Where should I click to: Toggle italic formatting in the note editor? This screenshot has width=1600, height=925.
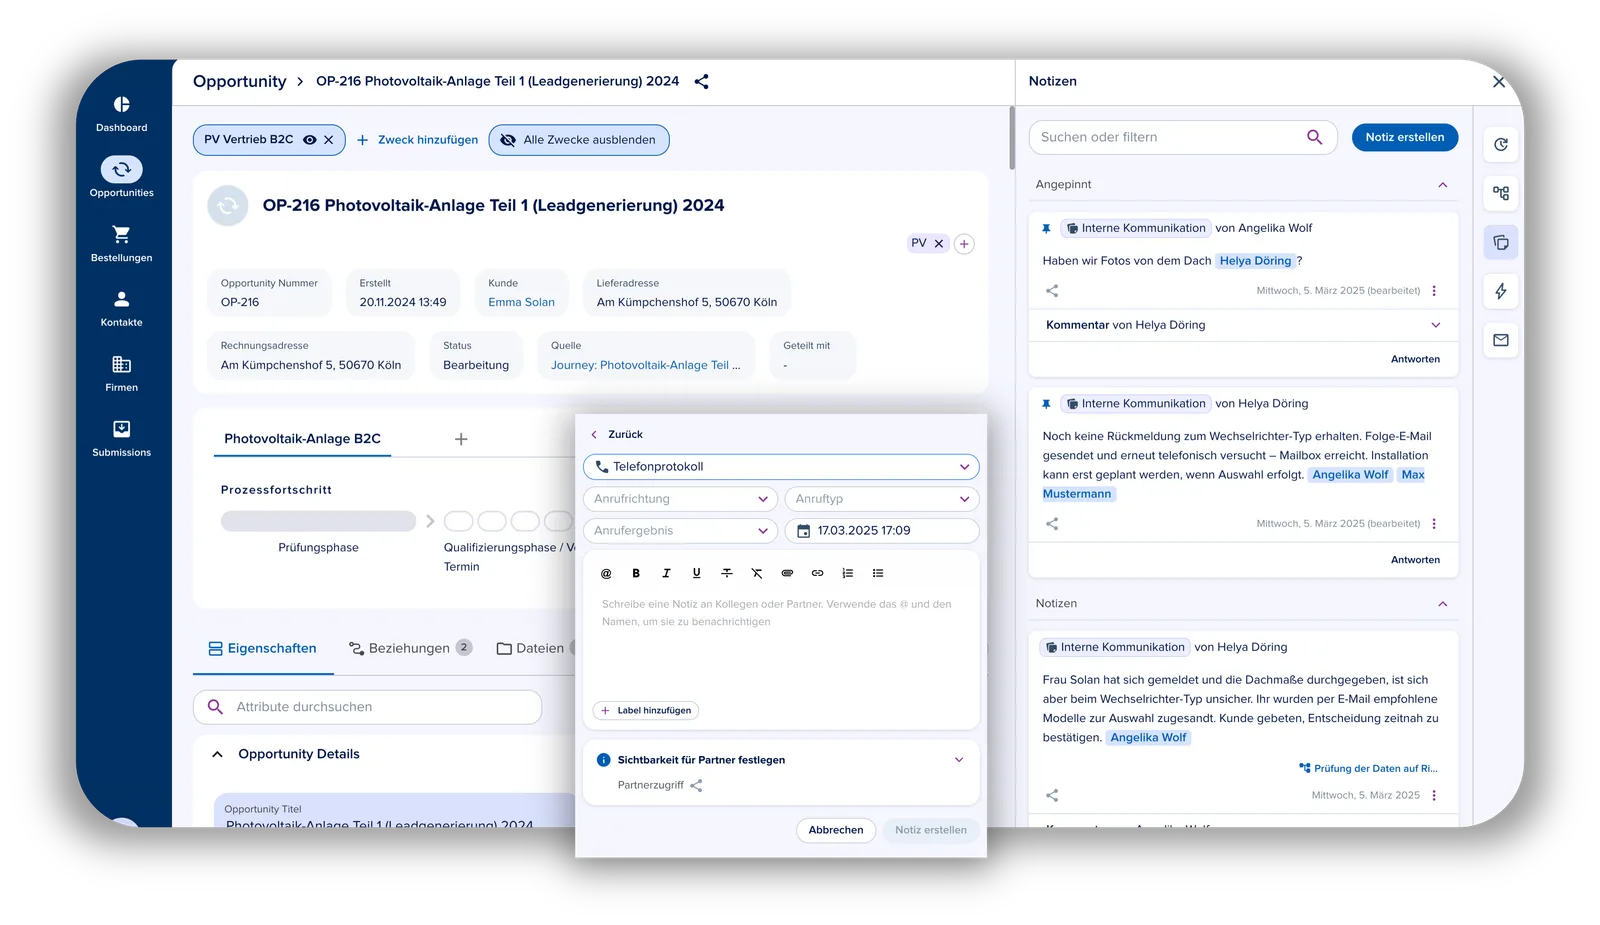click(x=666, y=574)
